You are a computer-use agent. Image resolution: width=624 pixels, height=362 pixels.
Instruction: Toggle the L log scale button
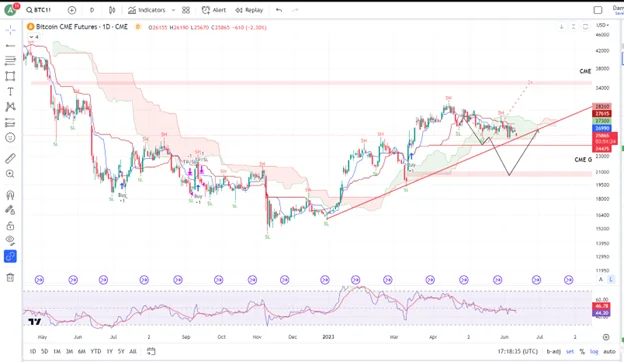click(x=611, y=279)
